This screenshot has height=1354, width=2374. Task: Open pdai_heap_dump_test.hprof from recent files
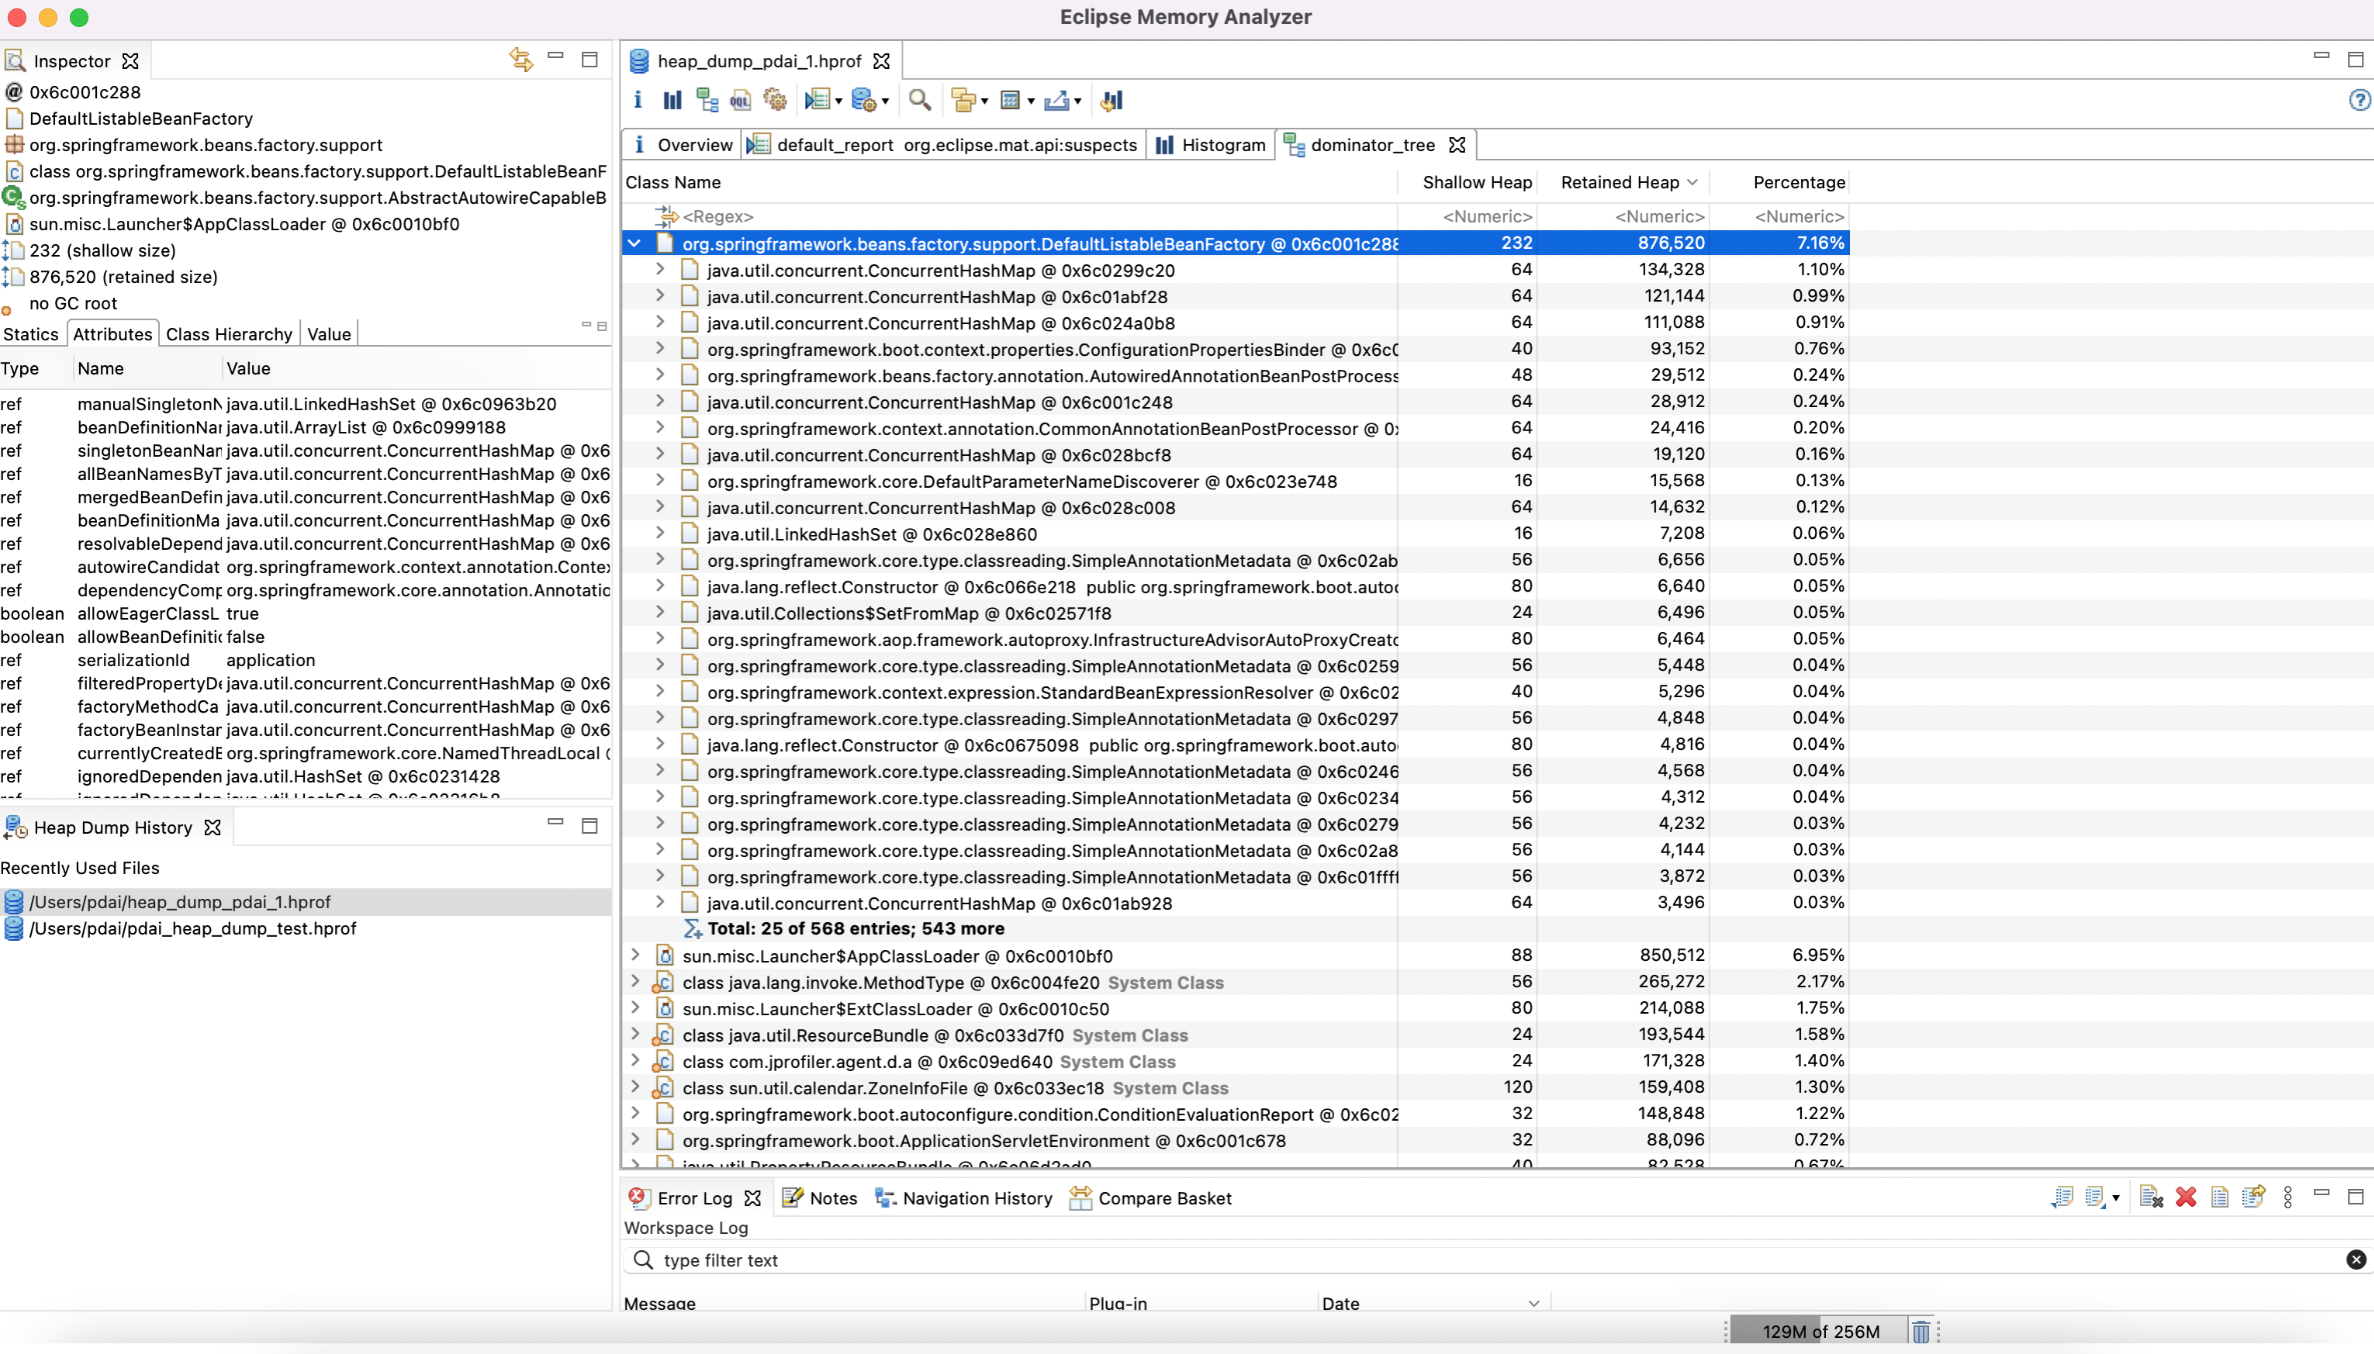pyautogui.click(x=192, y=928)
